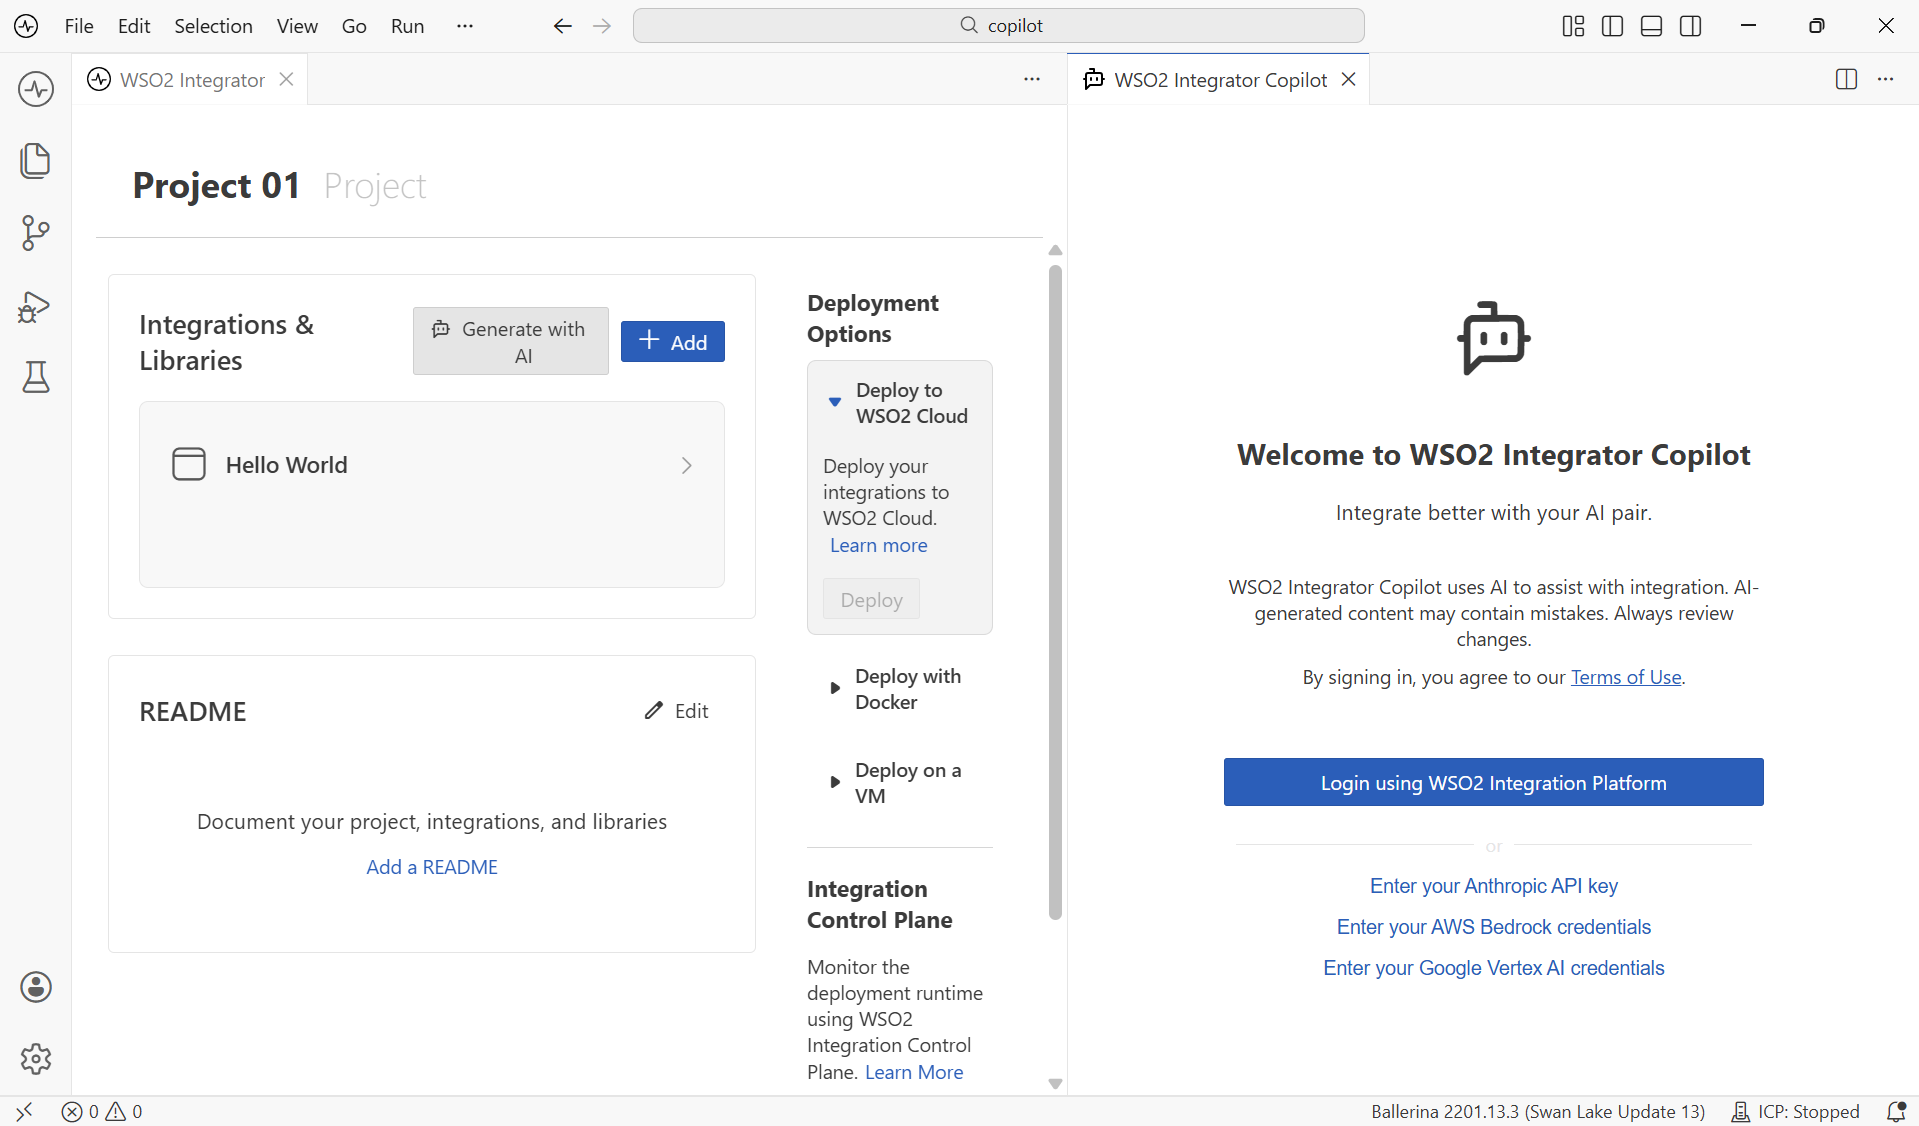Viewport: 1919px width, 1126px height.
Task: Click scrollbar down arrow
Action: pos(1055,1084)
